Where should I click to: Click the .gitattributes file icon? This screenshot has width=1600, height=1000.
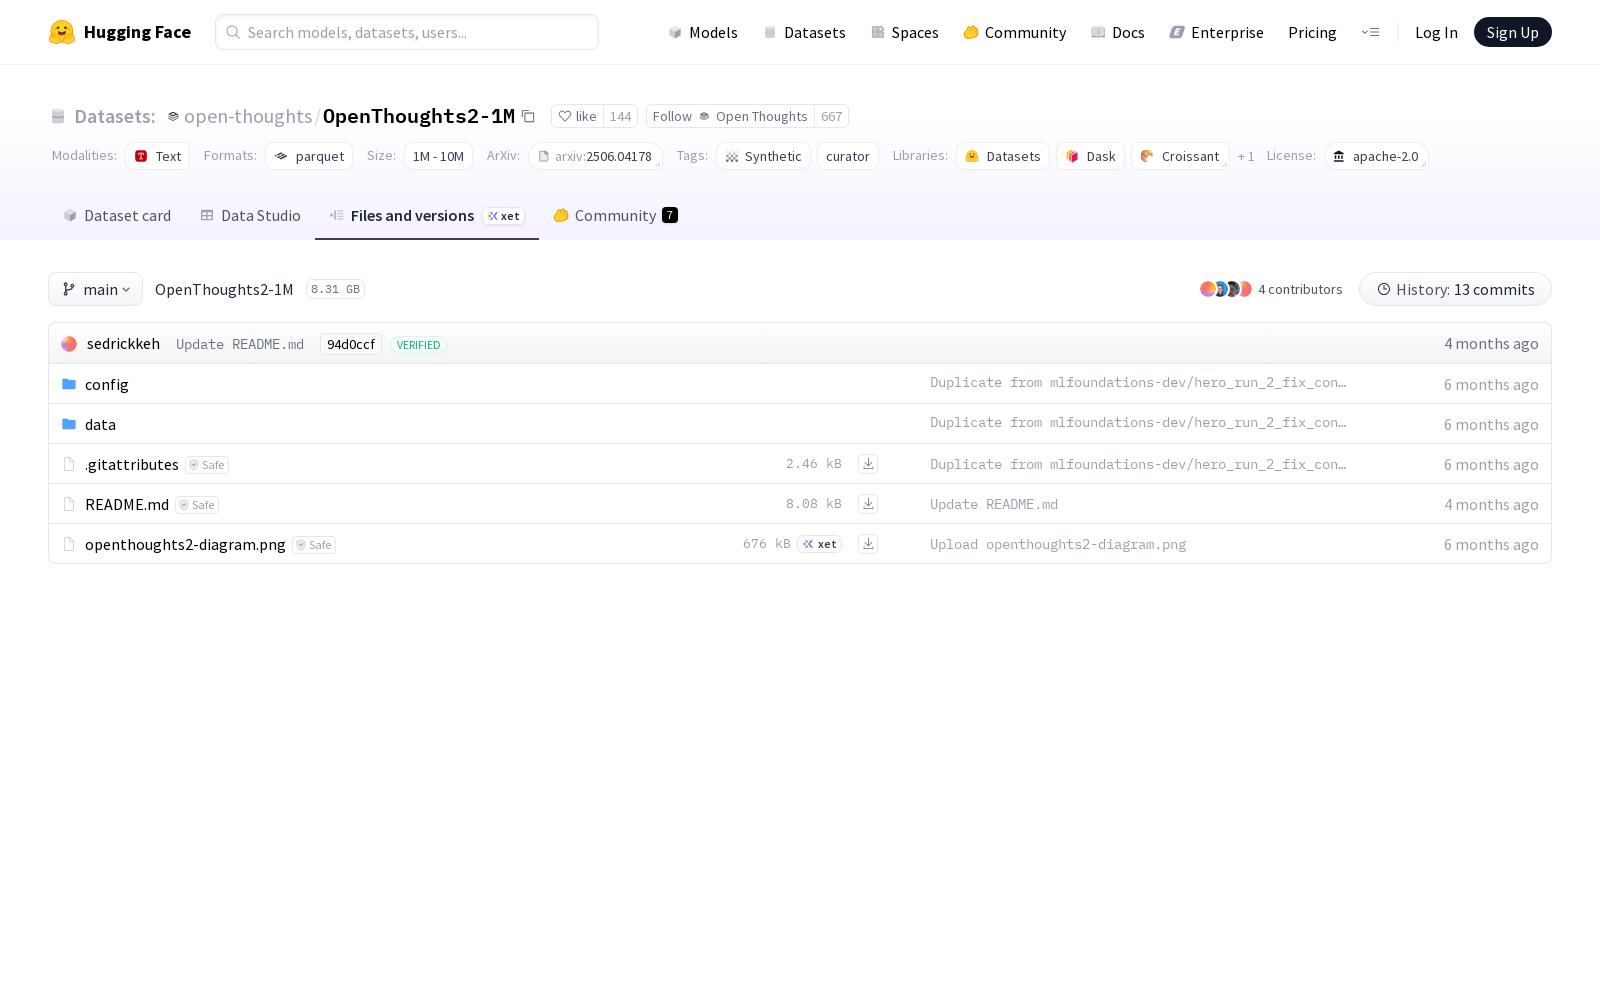point(69,464)
